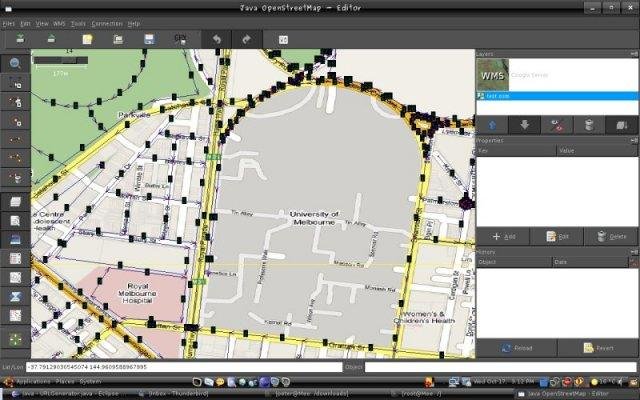
Task: Click the Date column header in History
Action: pyautogui.click(x=590, y=262)
